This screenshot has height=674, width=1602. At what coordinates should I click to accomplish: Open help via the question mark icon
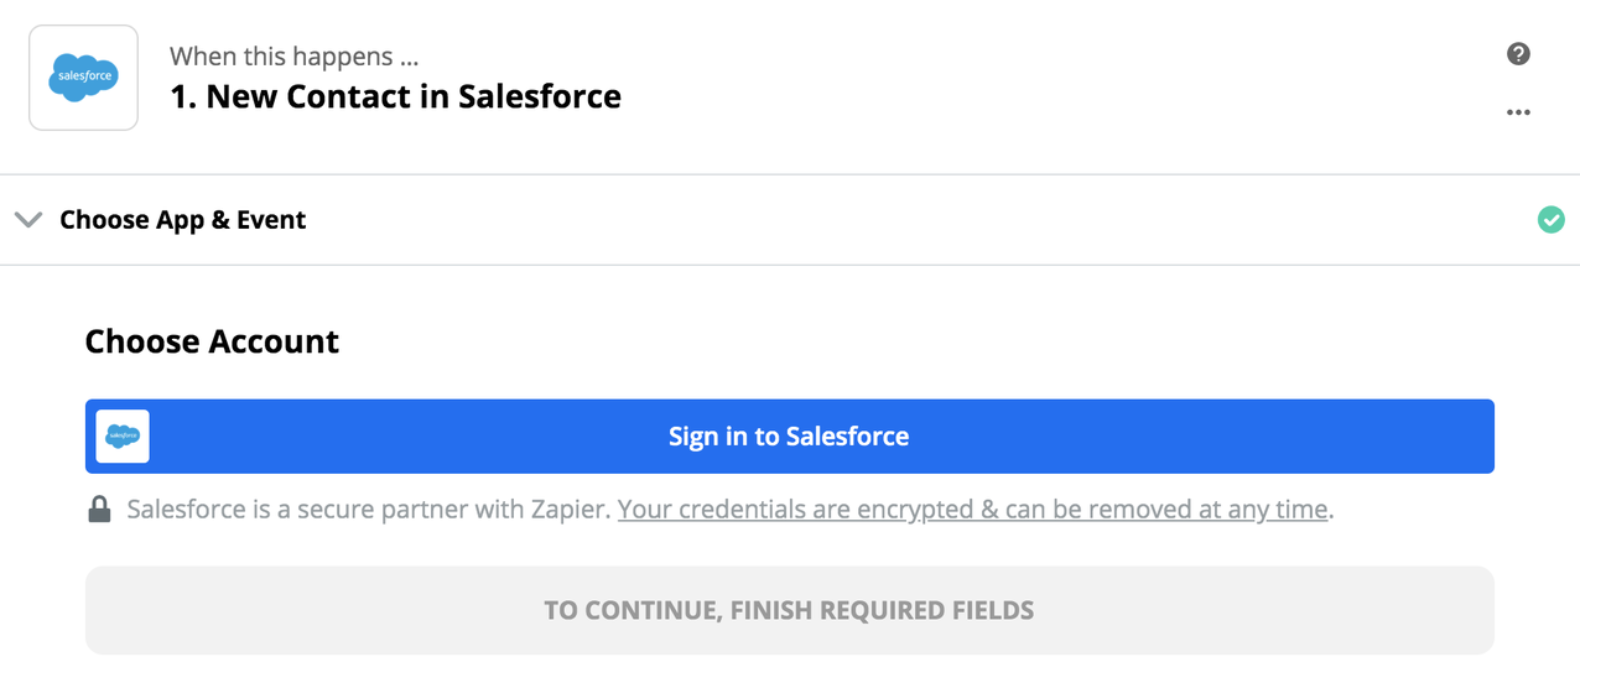pyautogui.click(x=1518, y=54)
